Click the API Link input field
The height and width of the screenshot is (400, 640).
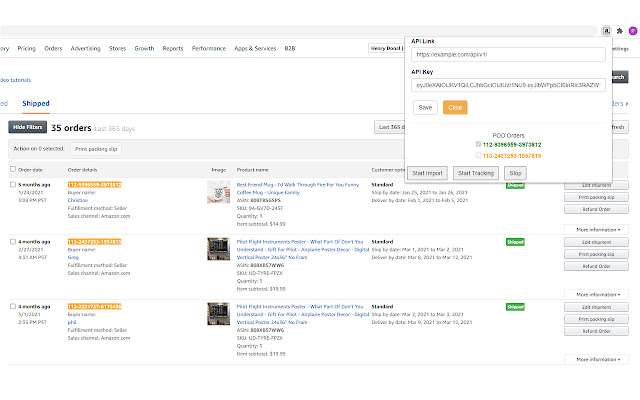pyautogui.click(x=508, y=54)
